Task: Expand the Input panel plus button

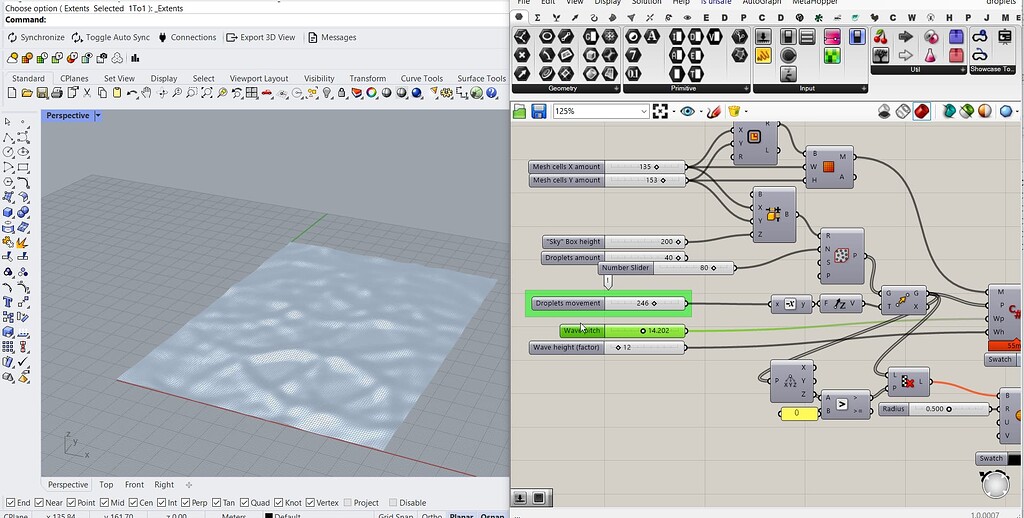Action: (863, 88)
